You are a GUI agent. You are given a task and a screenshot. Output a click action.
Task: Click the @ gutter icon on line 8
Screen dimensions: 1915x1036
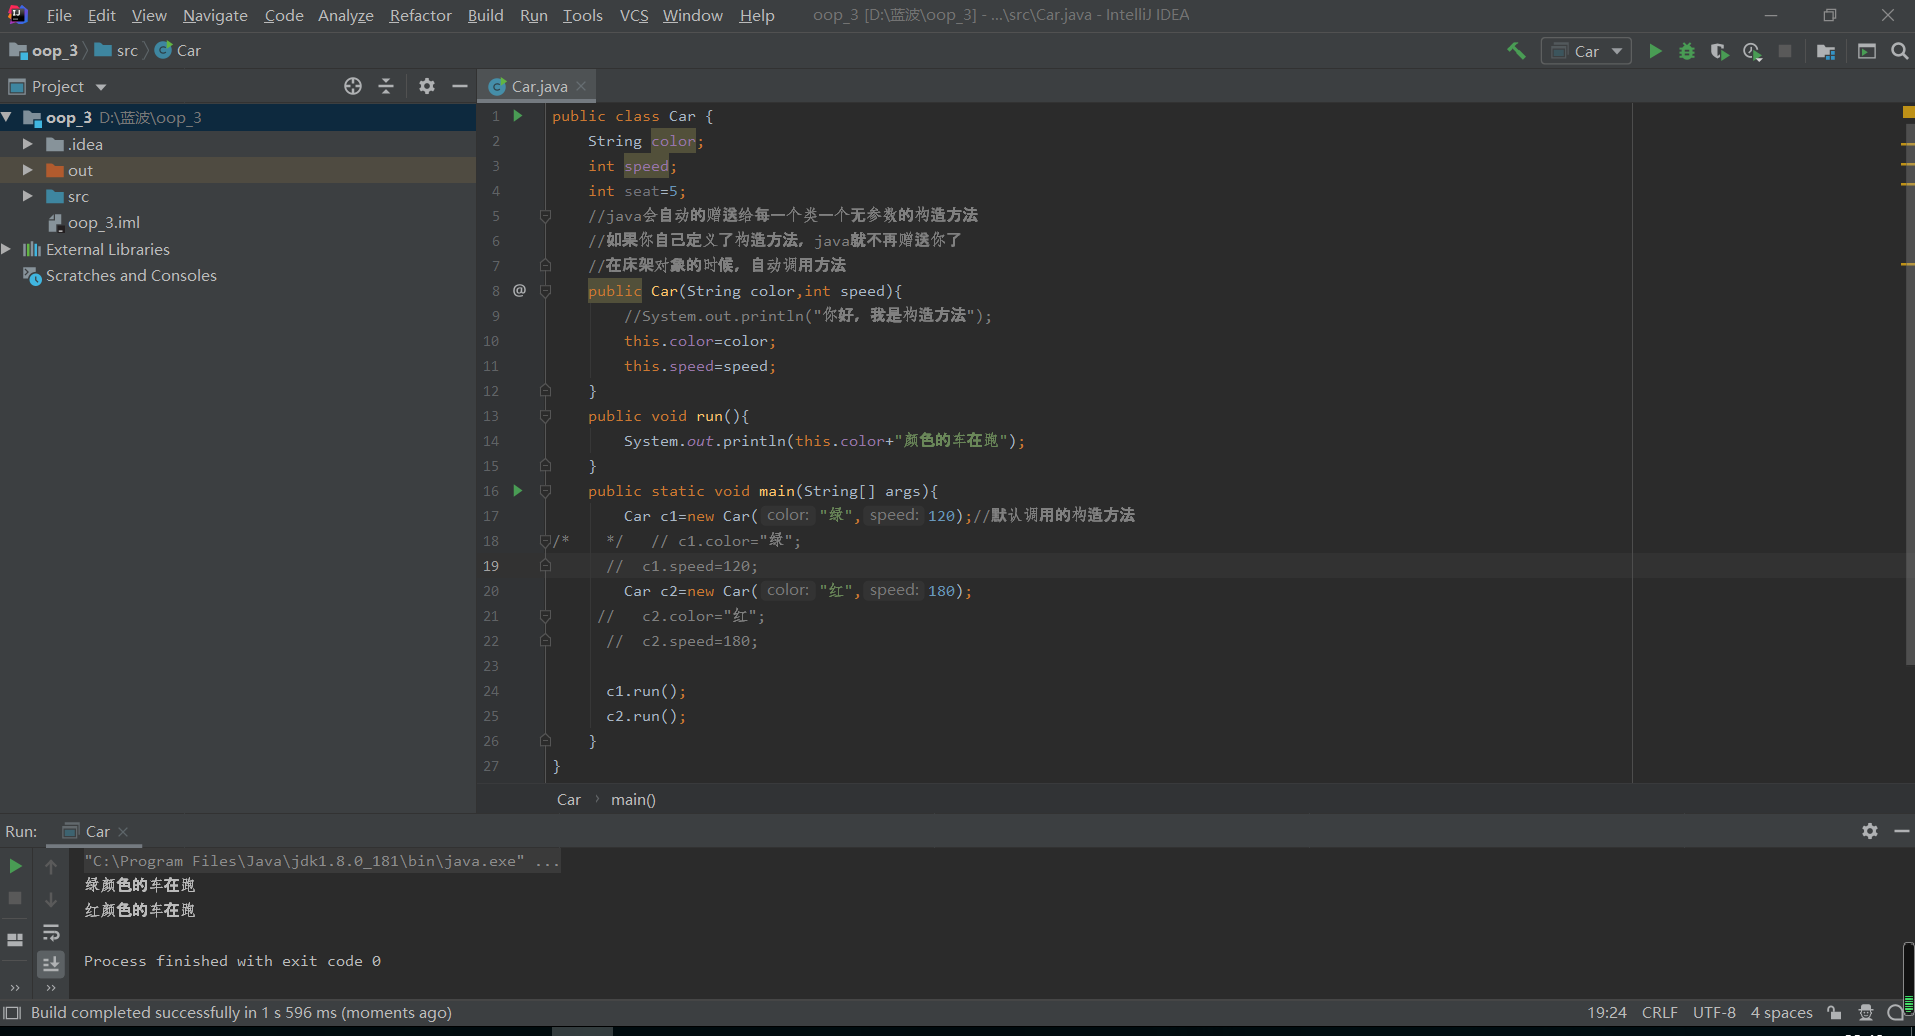(519, 290)
